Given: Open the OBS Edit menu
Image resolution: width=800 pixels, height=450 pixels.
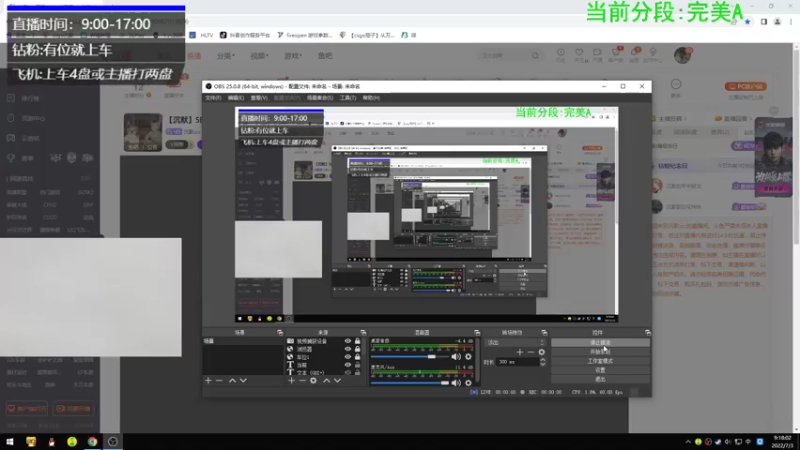Looking at the screenshot, I should pyautogui.click(x=236, y=97).
